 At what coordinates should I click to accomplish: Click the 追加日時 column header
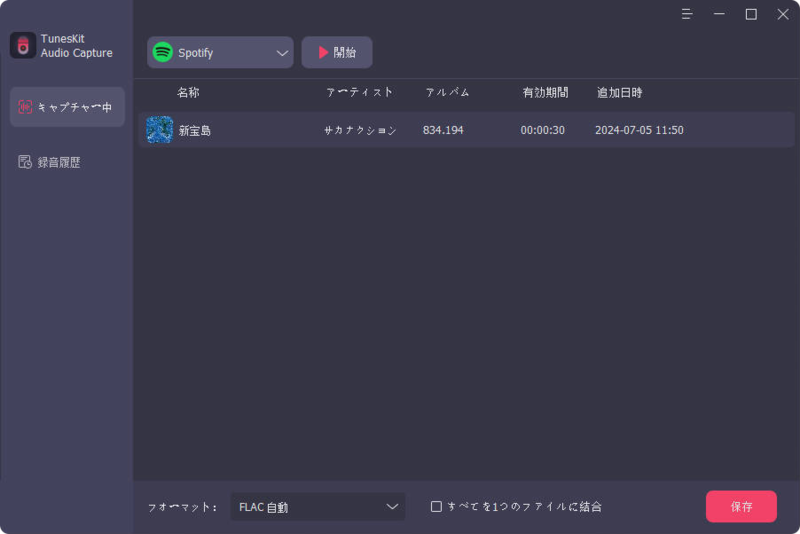[x=619, y=92]
